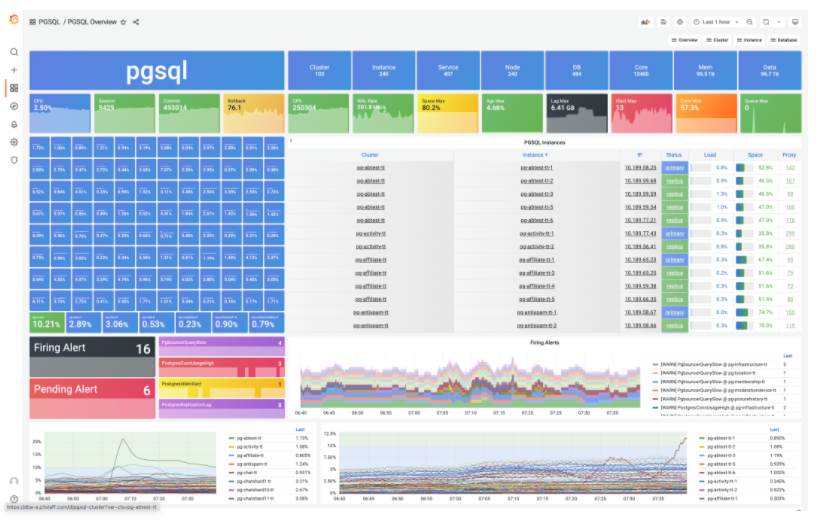Refresh the dashboard with circular arrows icon
The width and height of the screenshot is (818, 530).
[766, 22]
